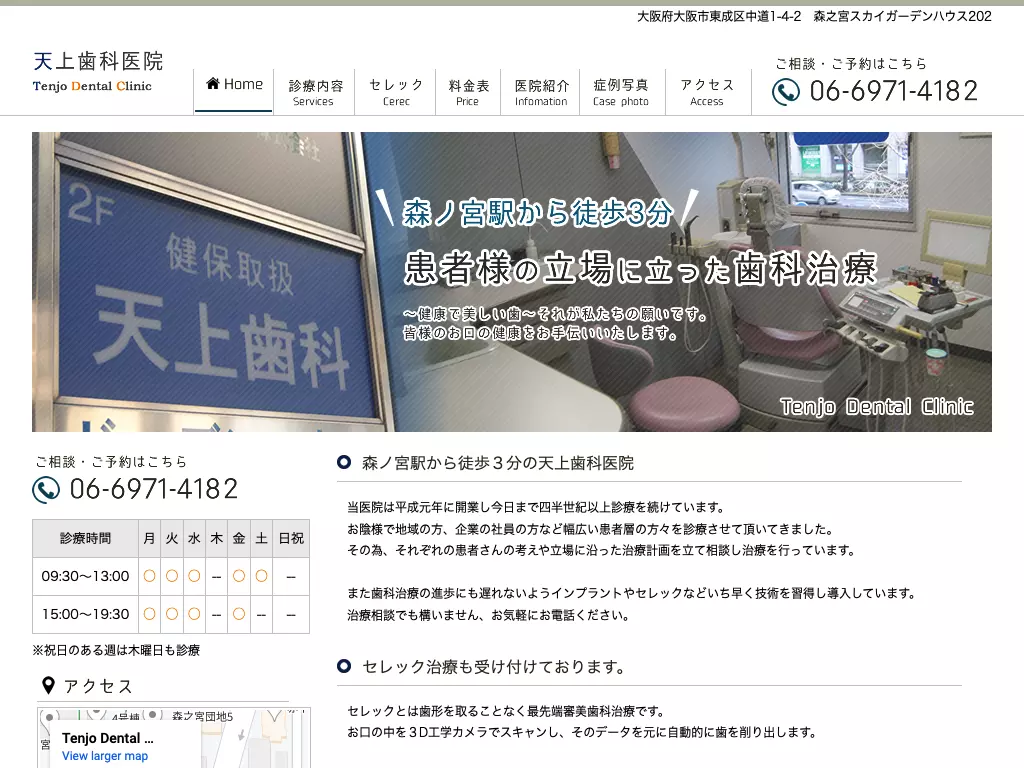Open the セレック Cerec menu item

396,92
